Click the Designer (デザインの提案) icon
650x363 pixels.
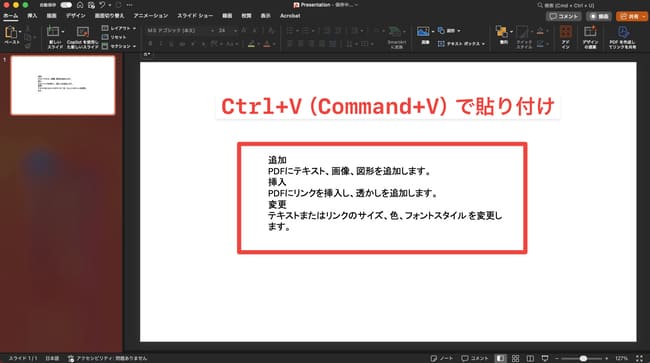(x=590, y=32)
